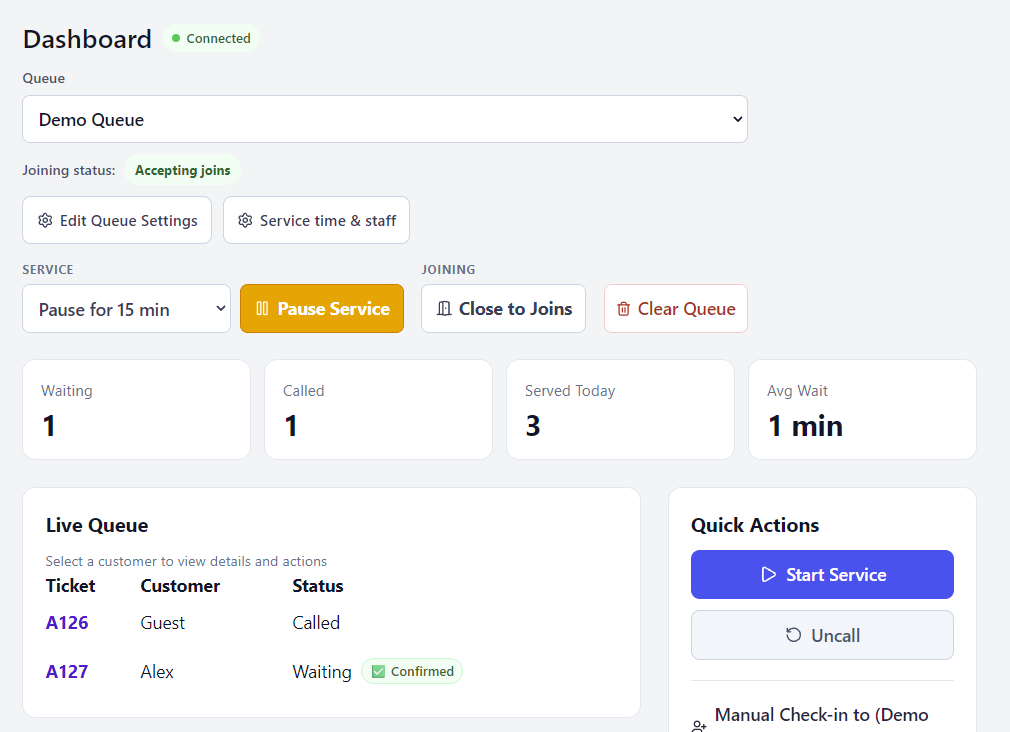The image size is (1010, 732).
Task: Click the pause bars icon
Action: tap(262, 309)
